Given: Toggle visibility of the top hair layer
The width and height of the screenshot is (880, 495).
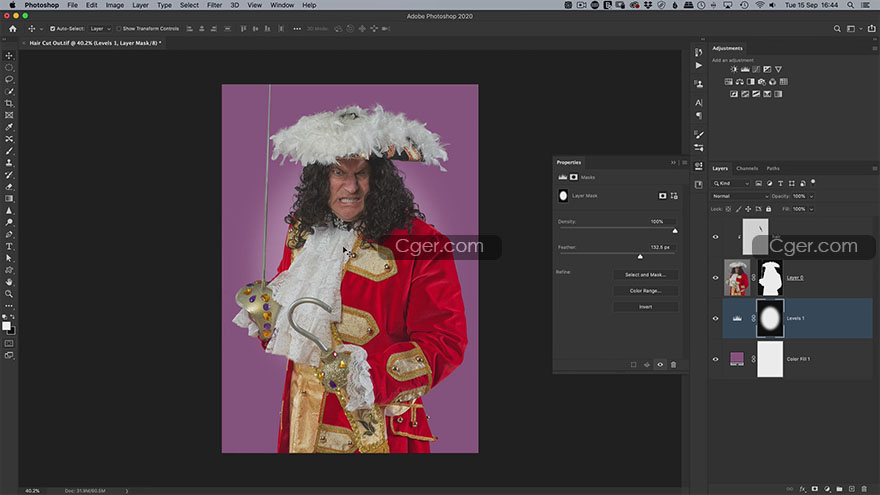Looking at the screenshot, I should tap(715, 237).
